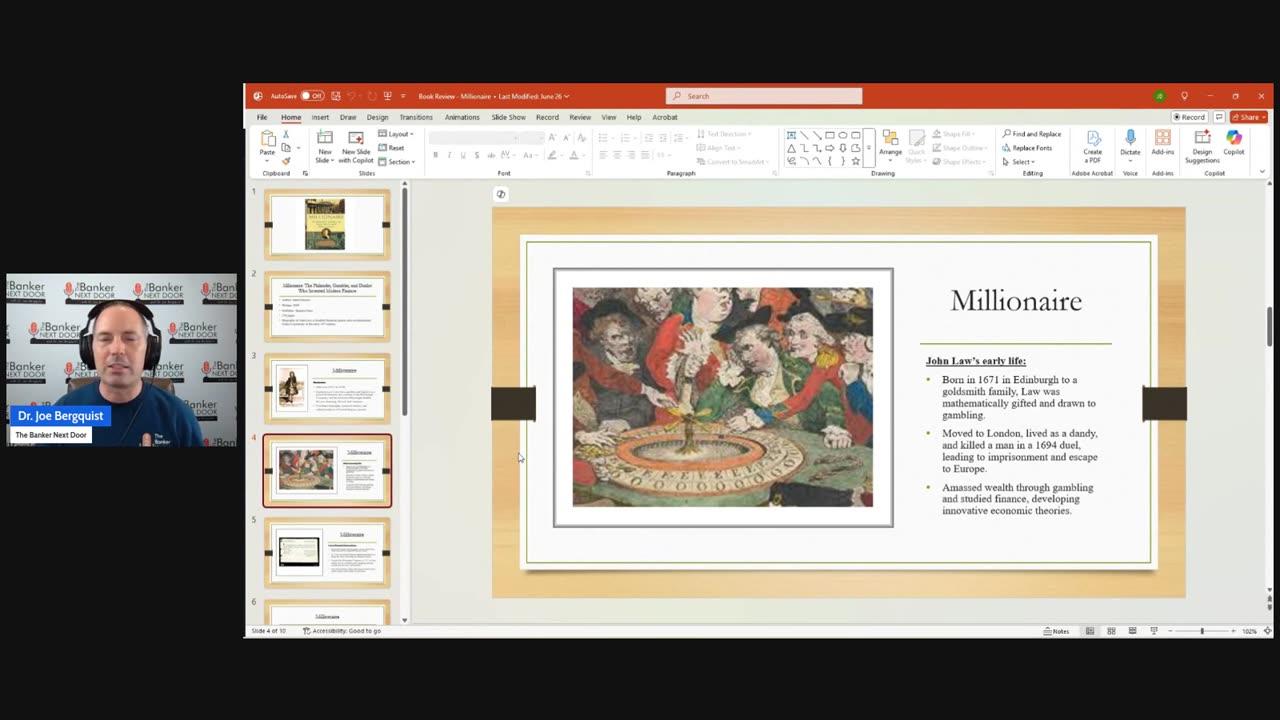Click the Clear All Formatting icon

point(580,136)
